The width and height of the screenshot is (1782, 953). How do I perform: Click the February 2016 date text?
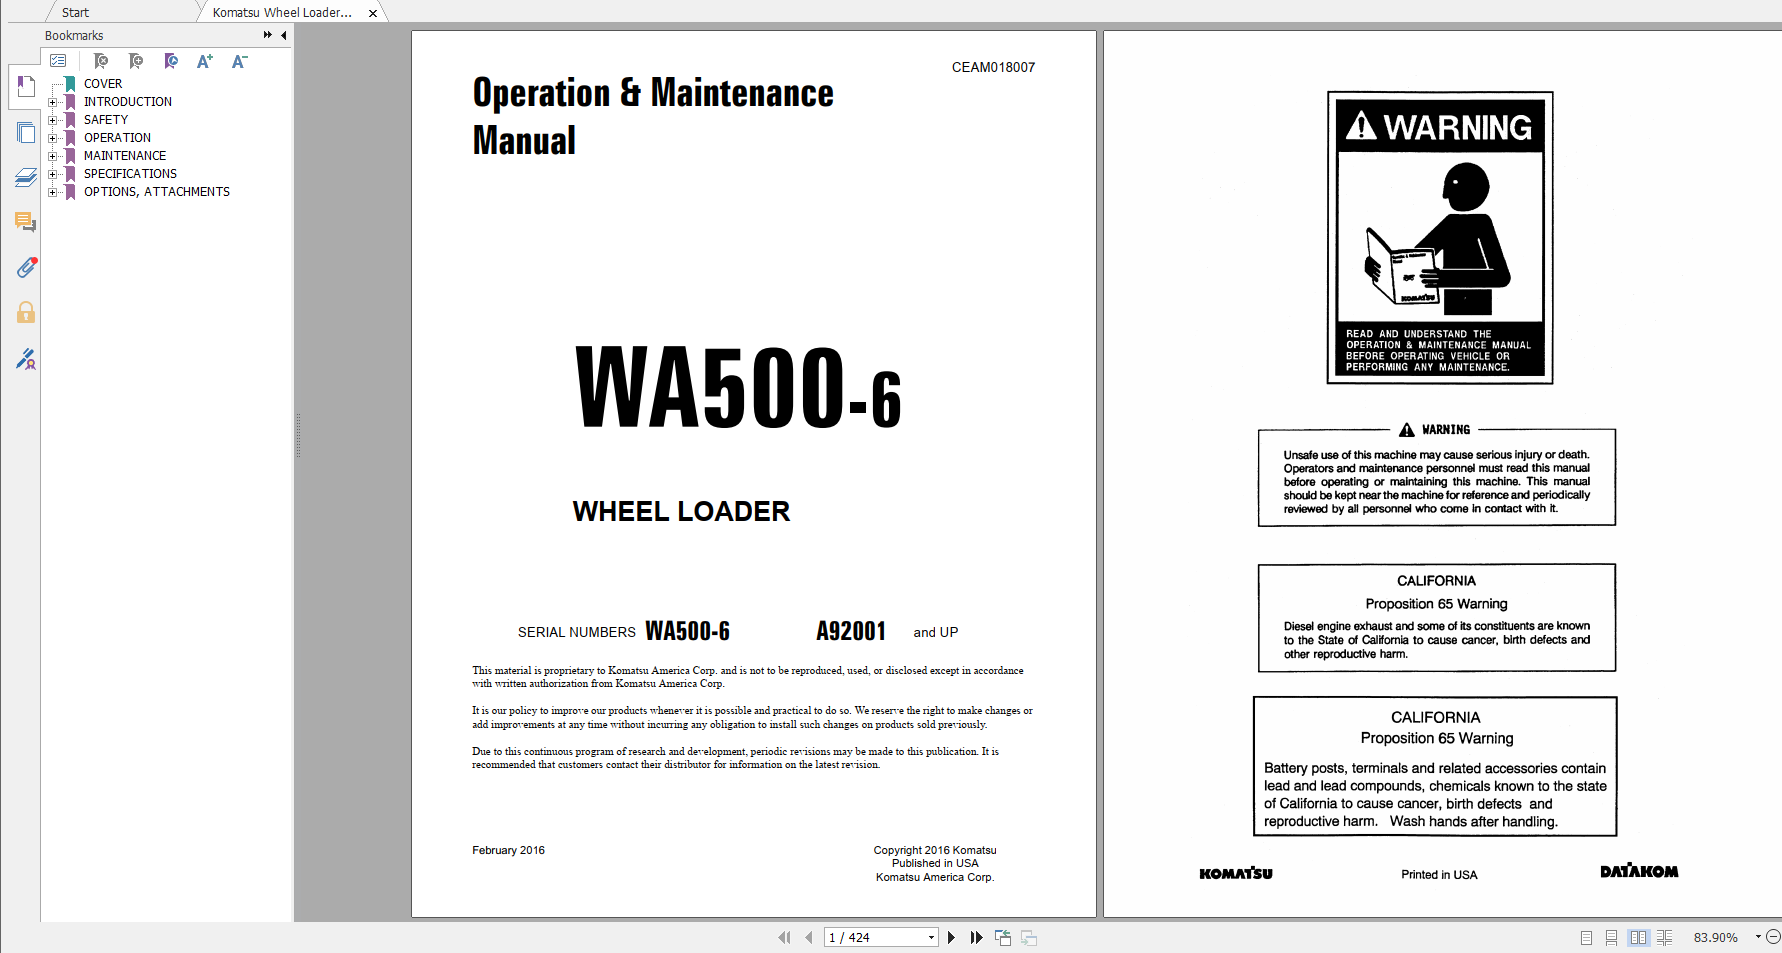508,850
